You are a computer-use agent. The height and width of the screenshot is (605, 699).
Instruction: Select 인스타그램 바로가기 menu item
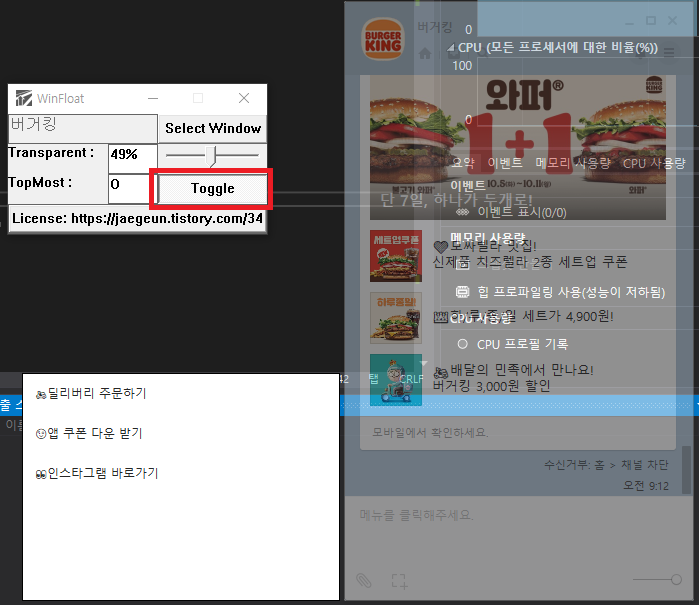pos(97,473)
